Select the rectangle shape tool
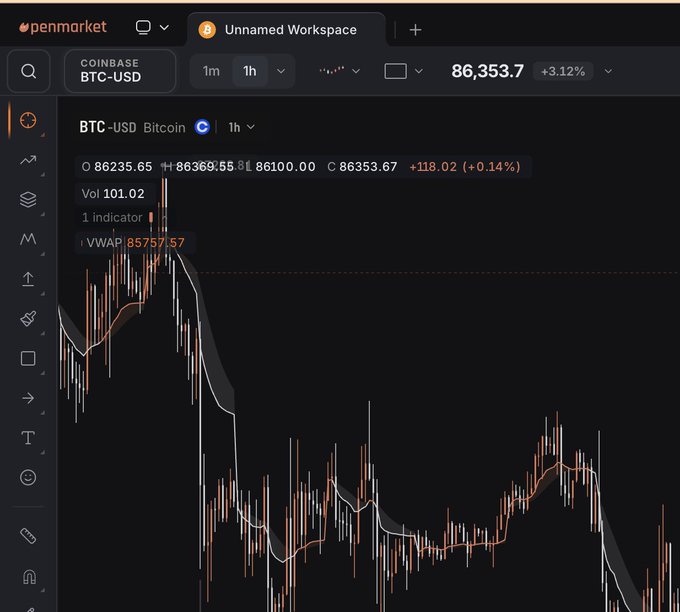 coord(28,358)
